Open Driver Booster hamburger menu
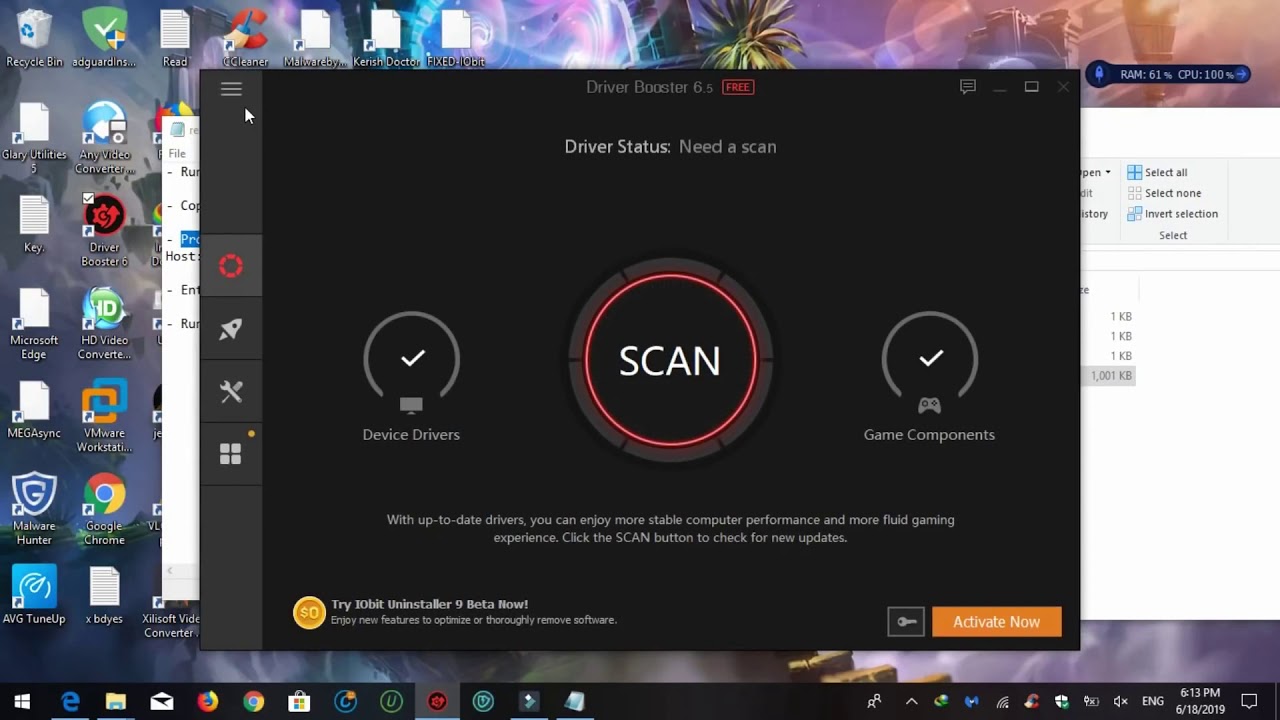Image resolution: width=1280 pixels, height=720 pixels. [x=231, y=89]
